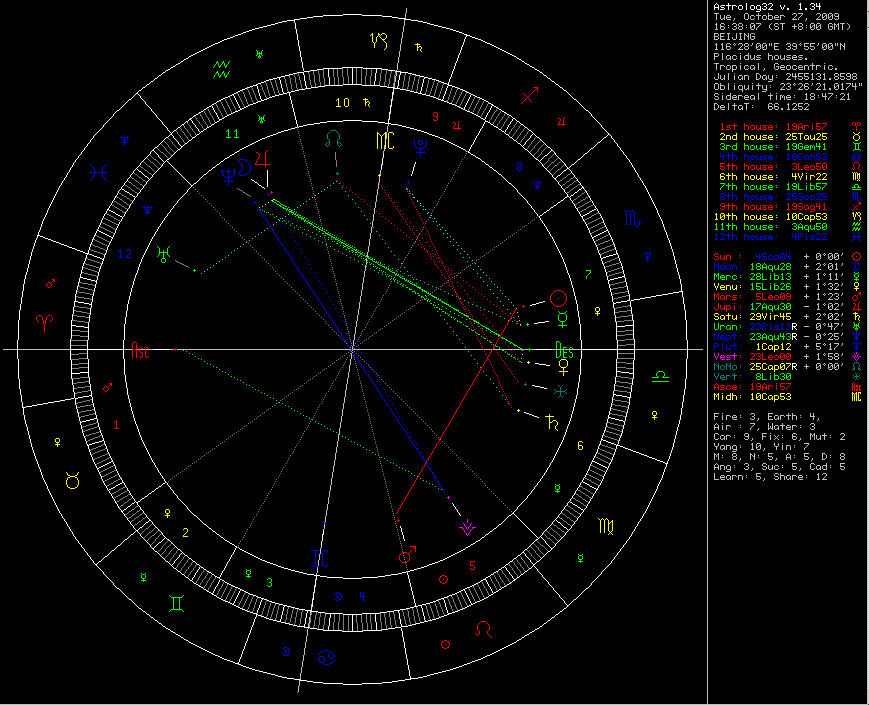This screenshot has width=869, height=705.
Task: Click the yellow MC midheaven marker
Action: 385,140
